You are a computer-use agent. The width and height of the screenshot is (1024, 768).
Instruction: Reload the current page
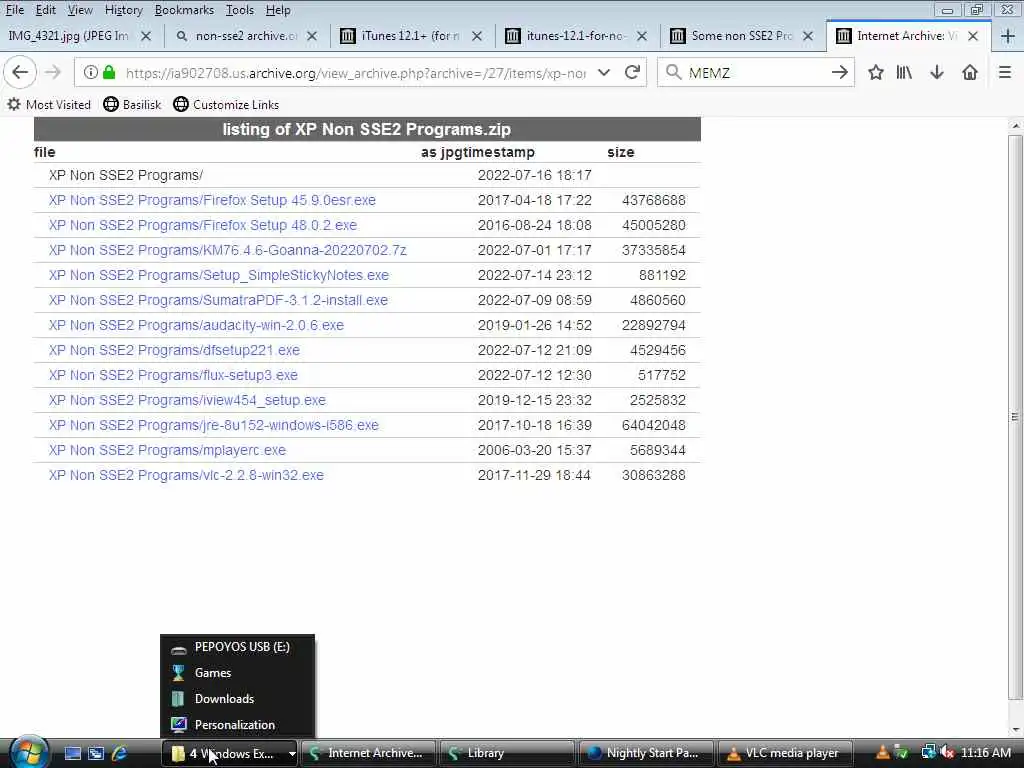point(632,72)
